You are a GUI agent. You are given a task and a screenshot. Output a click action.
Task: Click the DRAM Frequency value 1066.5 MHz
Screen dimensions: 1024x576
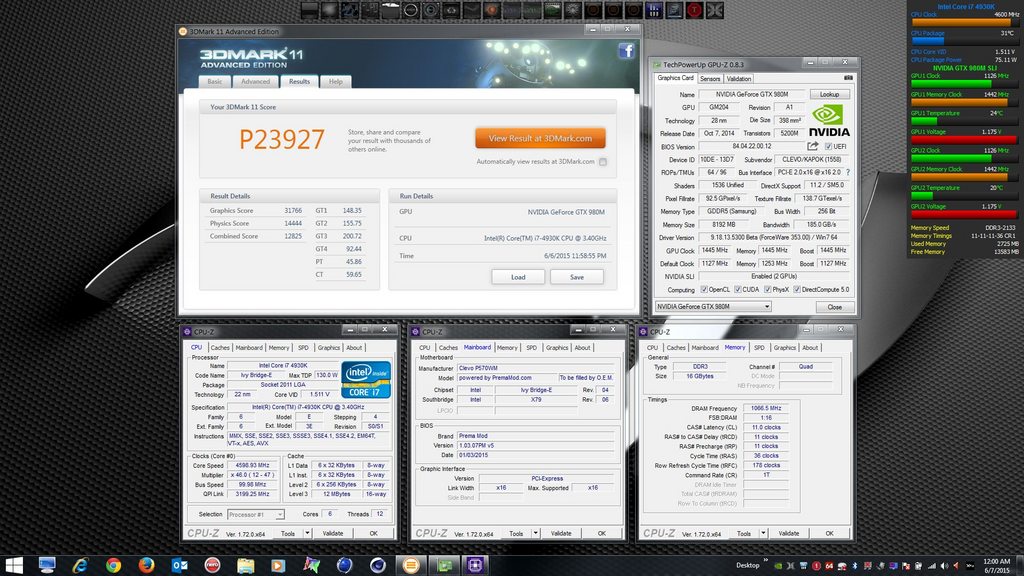click(x=766, y=408)
